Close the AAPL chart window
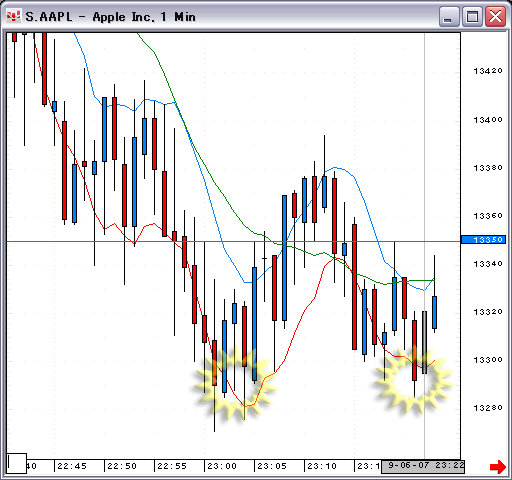This screenshot has width=512, height=480. pos(495,16)
